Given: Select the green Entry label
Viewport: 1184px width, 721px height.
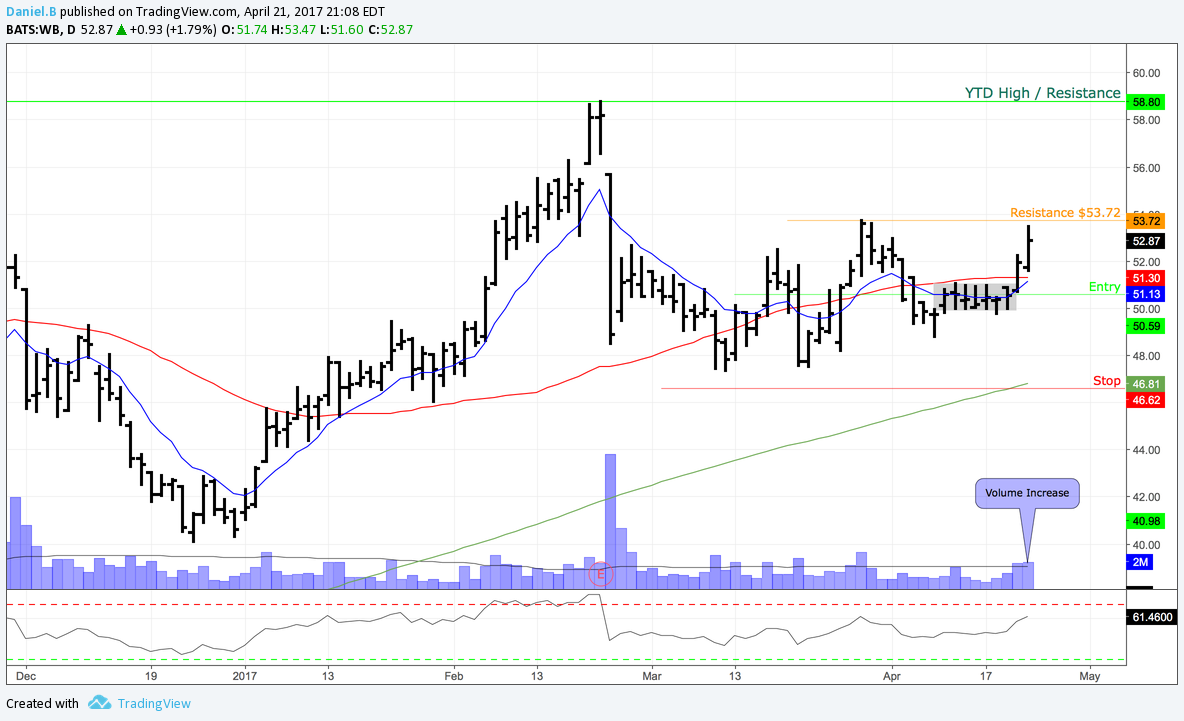Looking at the screenshot, I should click(1104, 287).
